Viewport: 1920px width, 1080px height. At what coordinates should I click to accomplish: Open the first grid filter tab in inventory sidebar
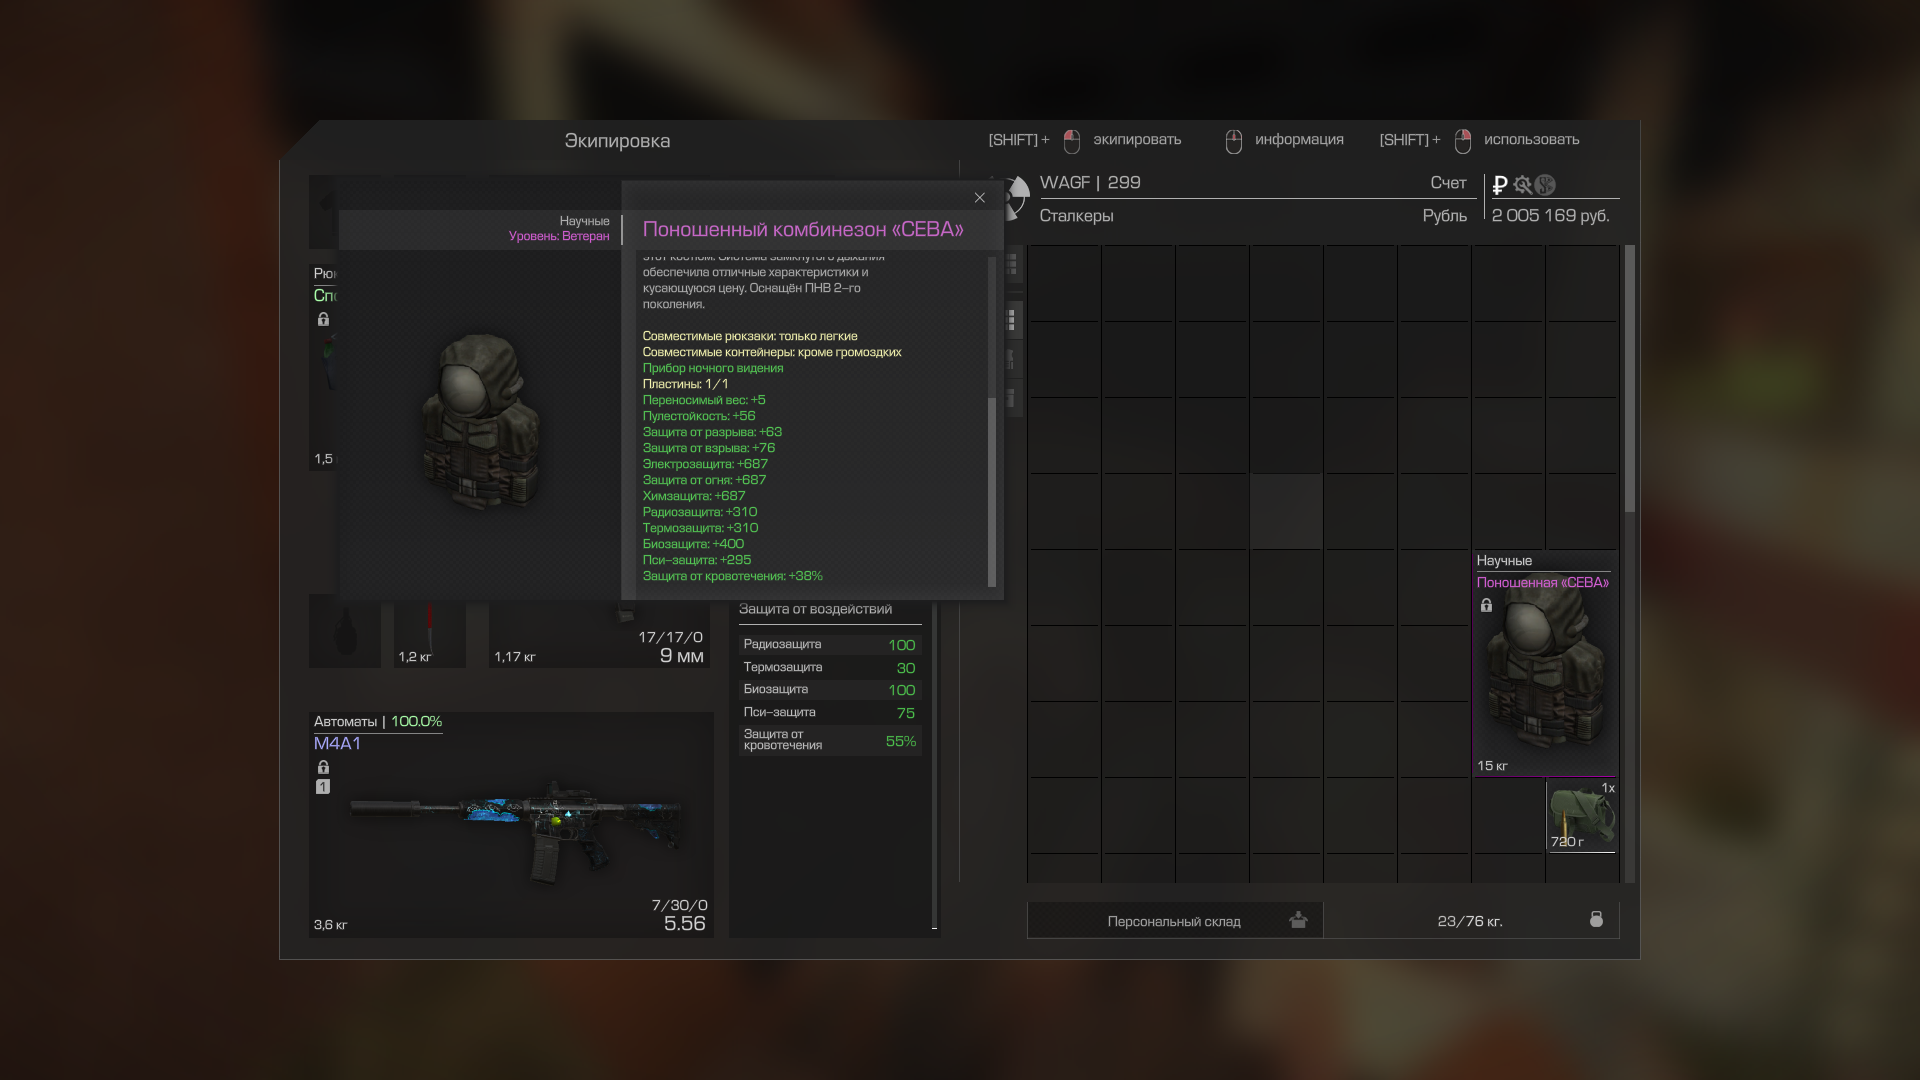(x=1012, y=265)
